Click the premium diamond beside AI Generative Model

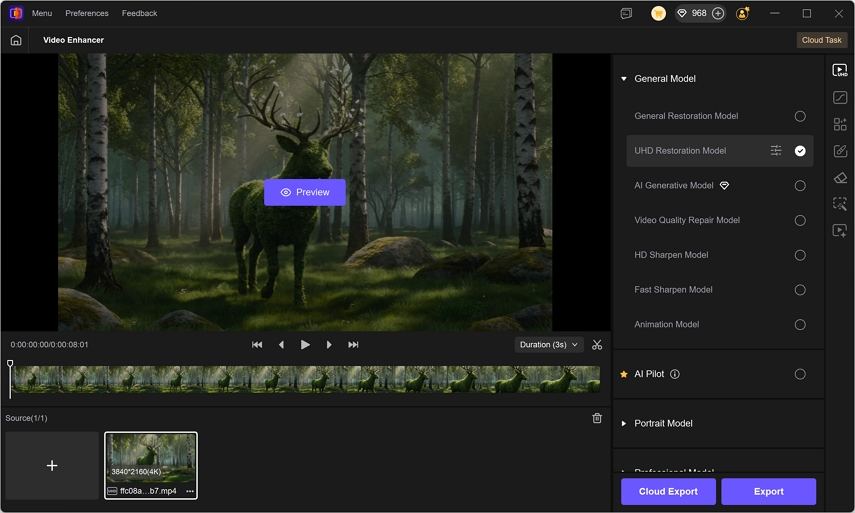point(724,185)
